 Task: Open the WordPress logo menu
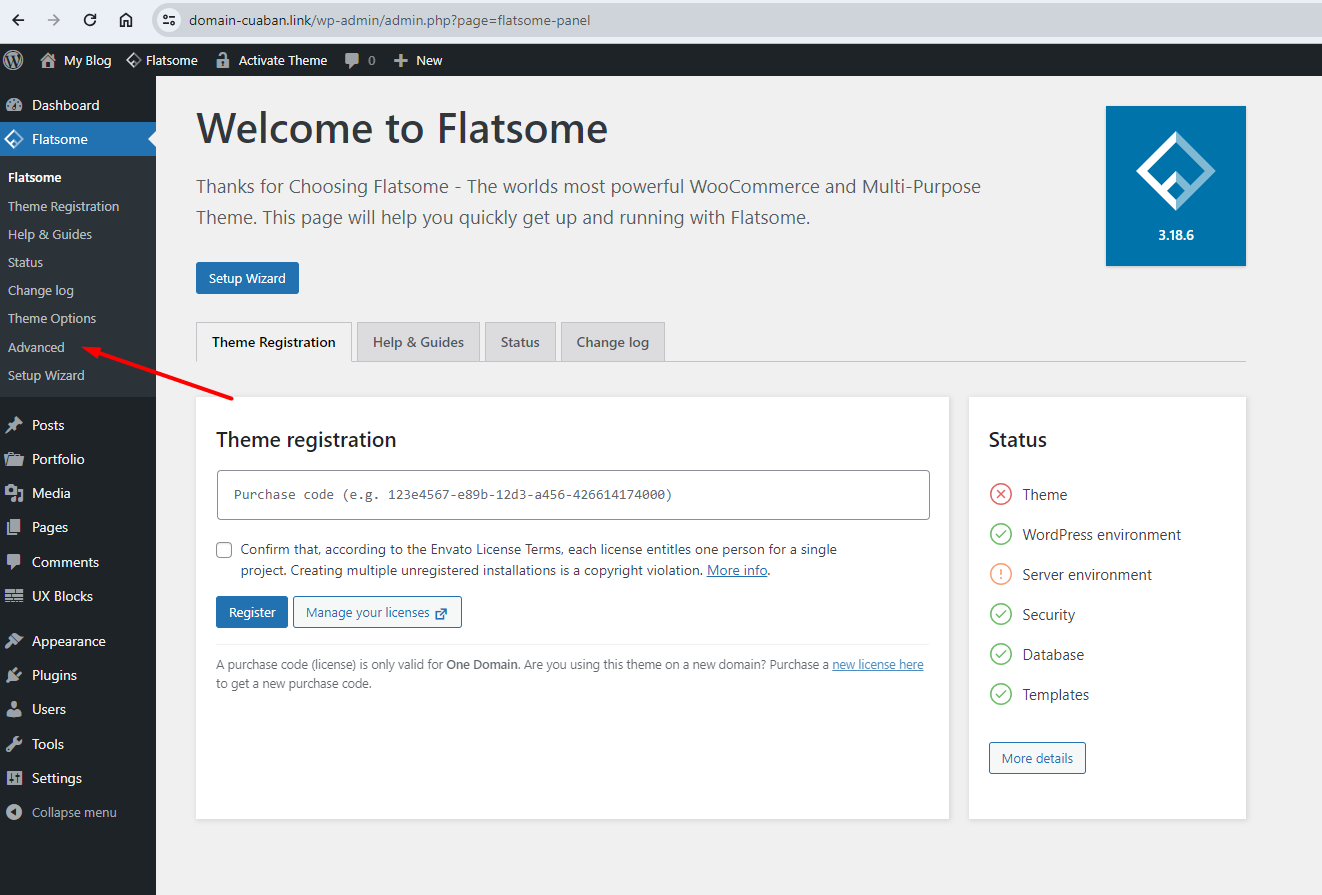(x=13, y=60)
